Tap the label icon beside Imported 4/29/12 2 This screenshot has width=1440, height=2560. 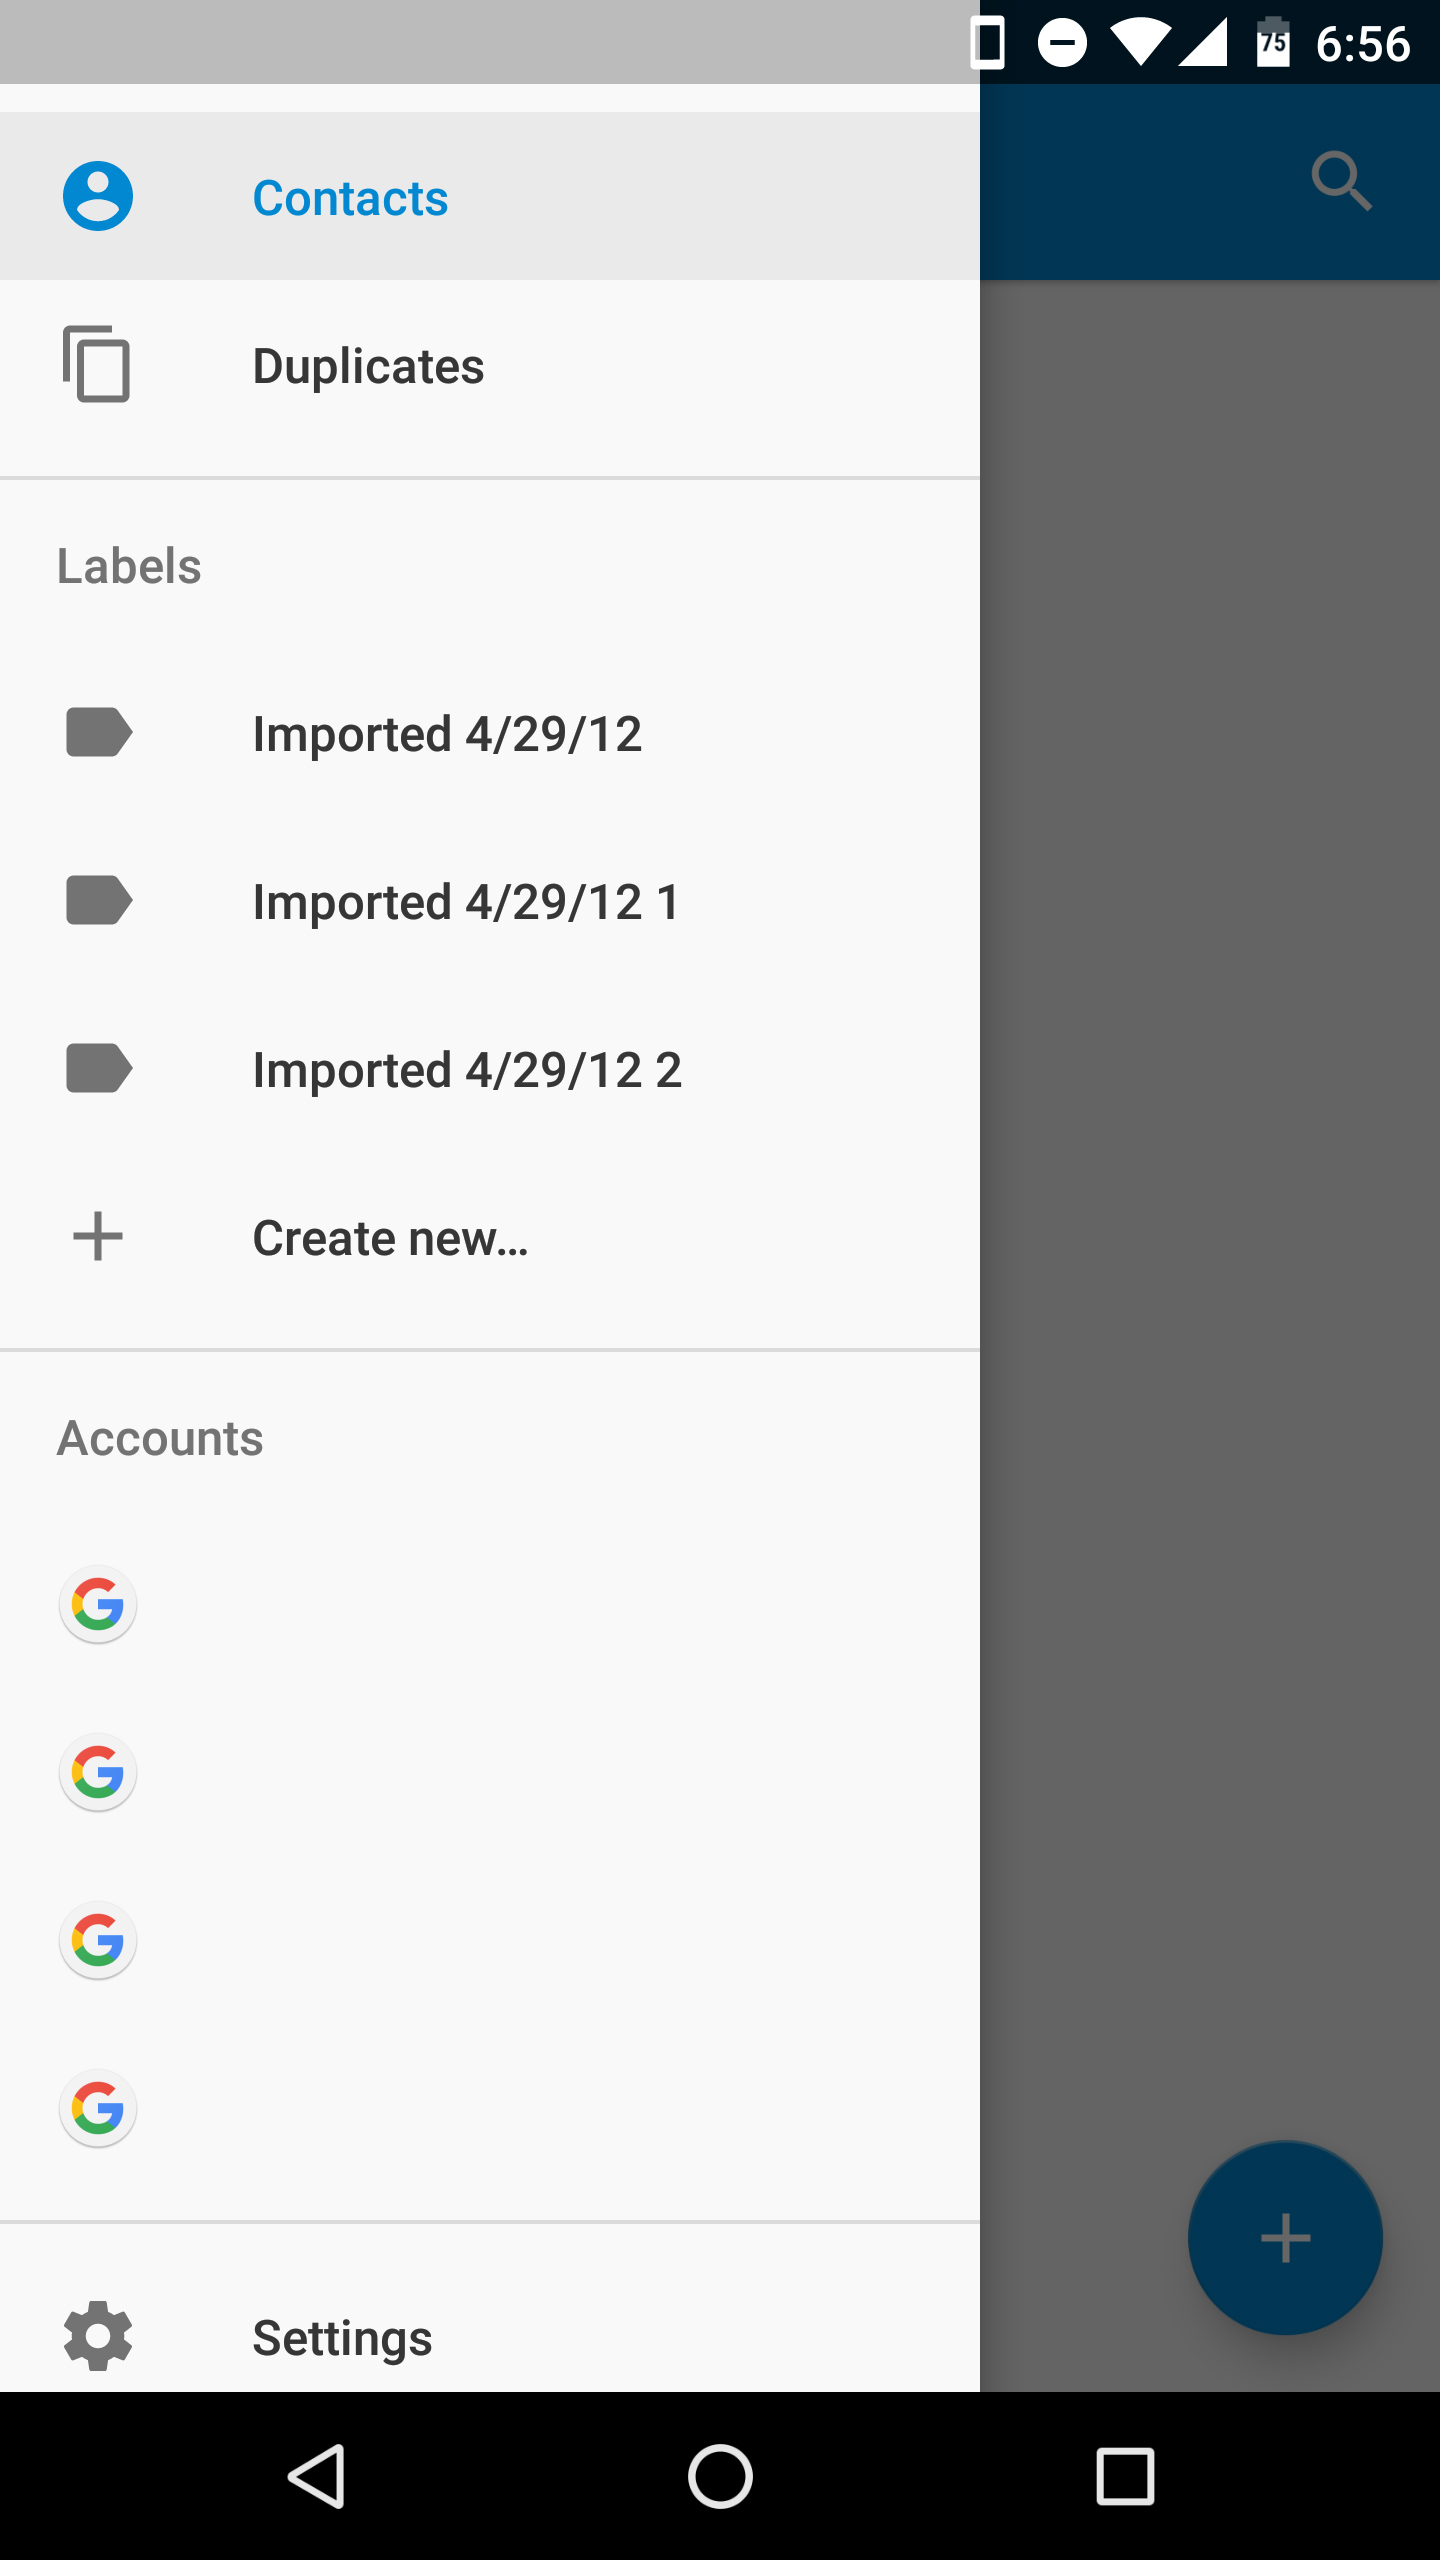click(x=98, y=1068)
